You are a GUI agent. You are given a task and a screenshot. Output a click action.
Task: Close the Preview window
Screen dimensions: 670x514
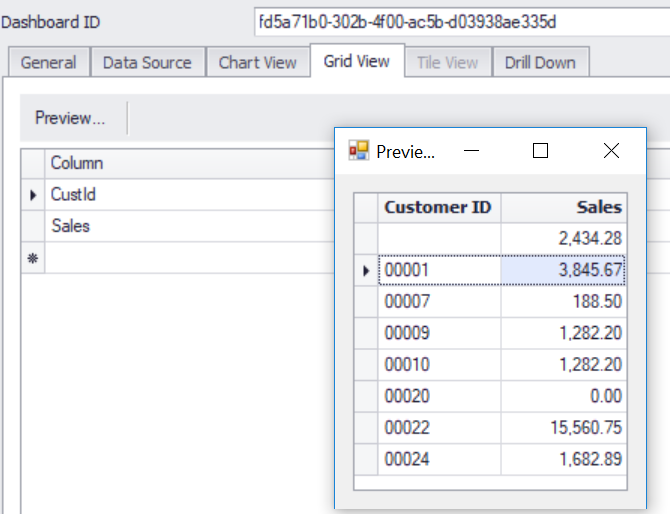click(x=611, y=151)
